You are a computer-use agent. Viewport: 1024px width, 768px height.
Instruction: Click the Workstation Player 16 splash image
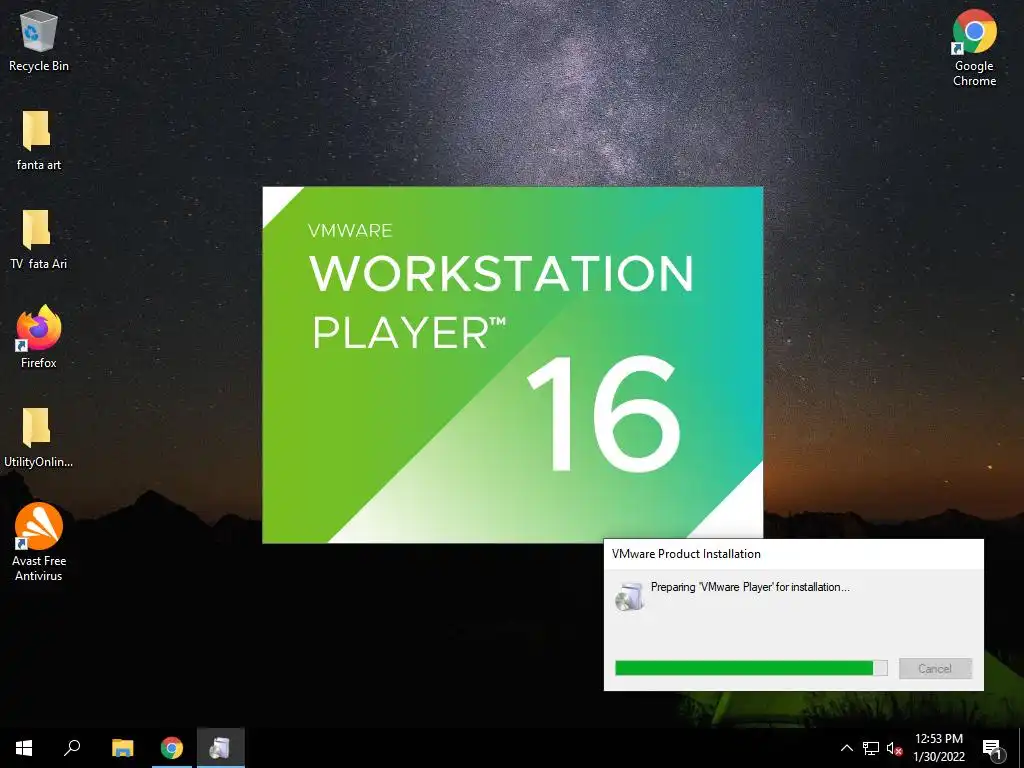[513, 364]
